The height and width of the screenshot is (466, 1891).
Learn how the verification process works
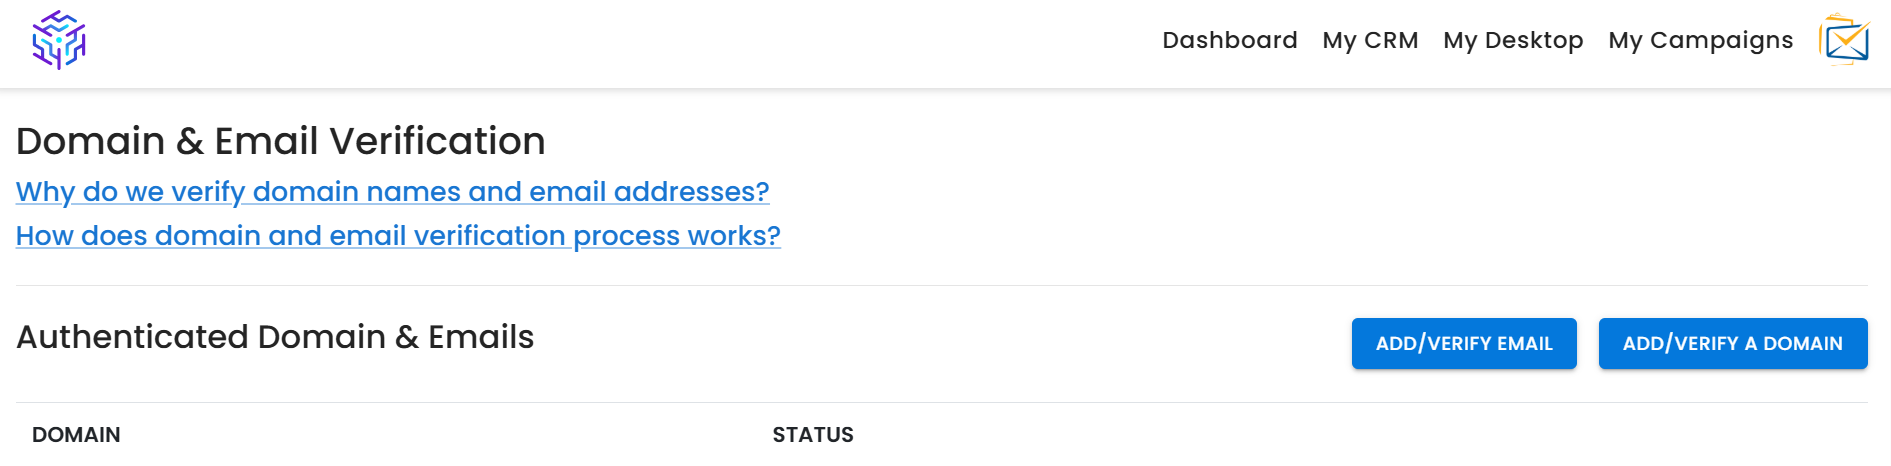tap(398, 235)
